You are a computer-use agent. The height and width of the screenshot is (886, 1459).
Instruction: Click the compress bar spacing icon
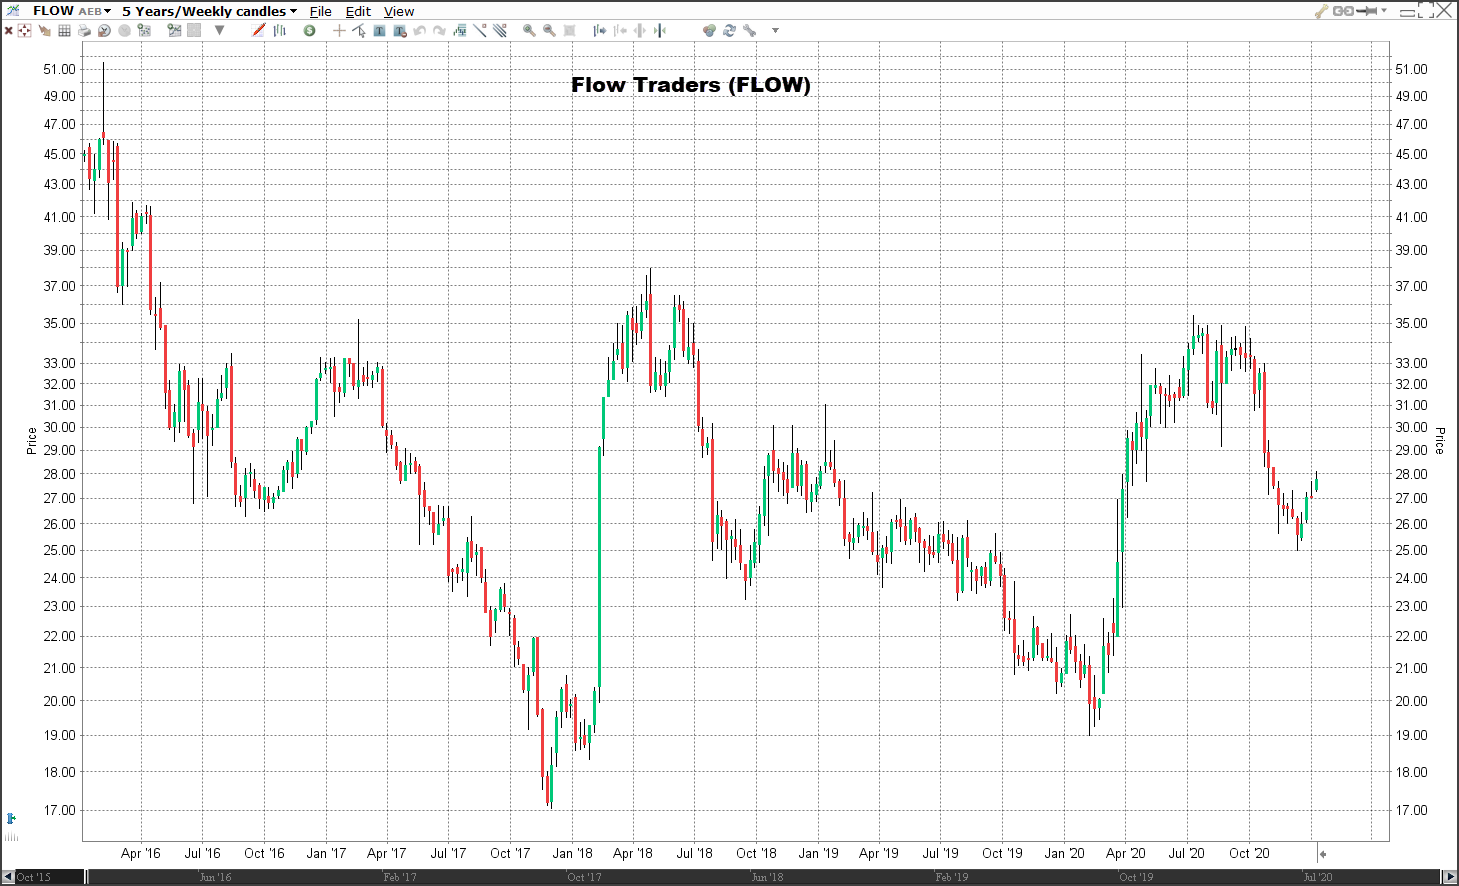(x=659, y=30)
